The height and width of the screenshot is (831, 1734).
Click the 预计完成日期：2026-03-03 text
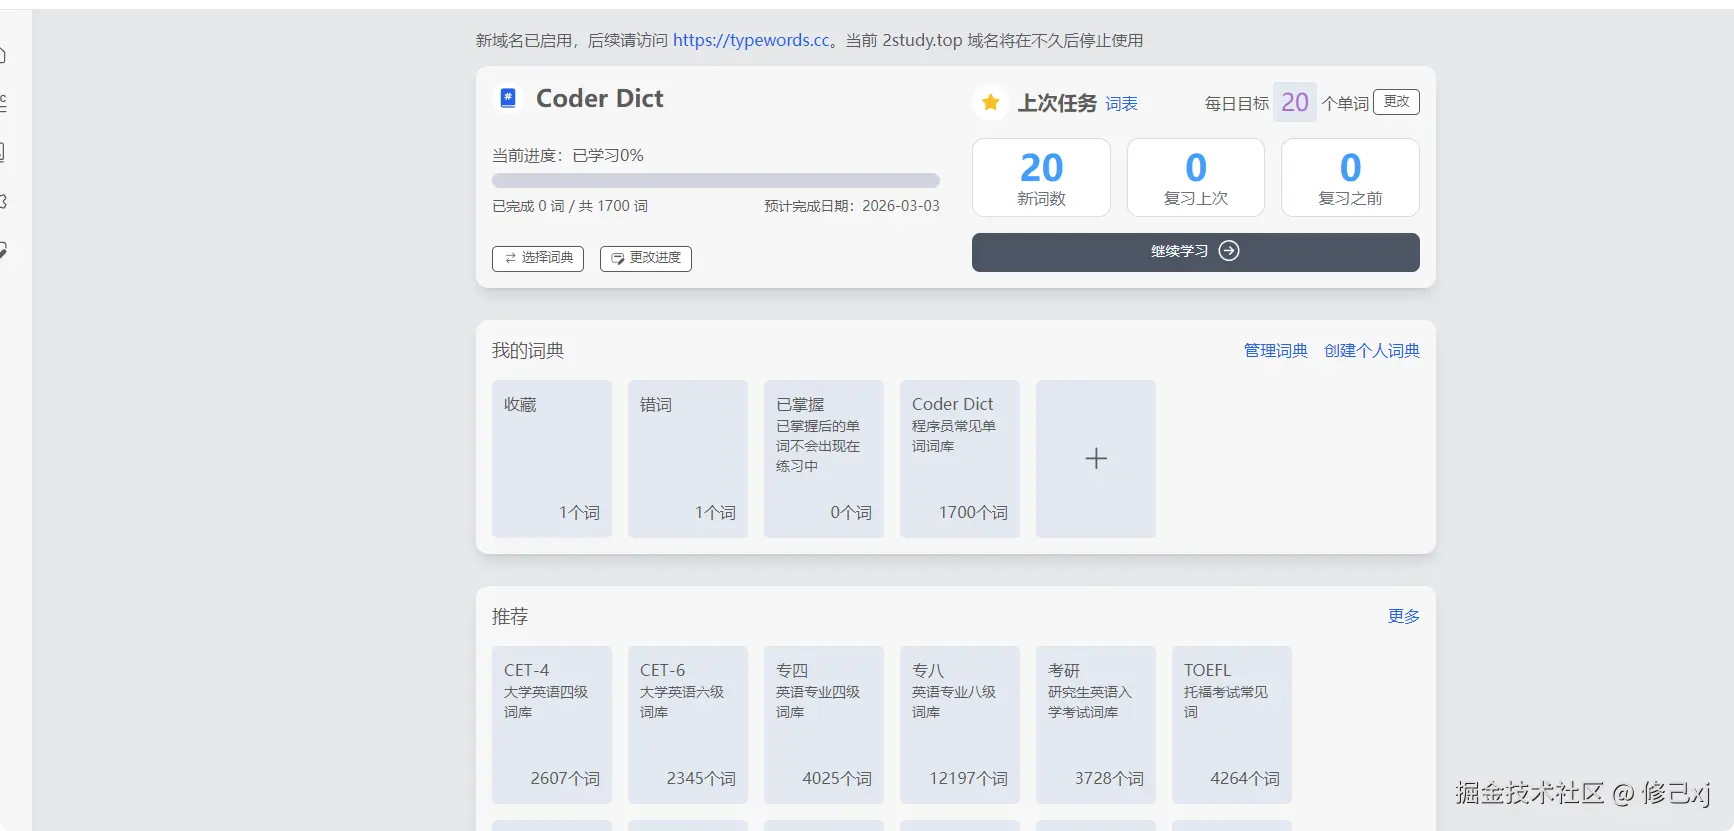coord(852,206)
